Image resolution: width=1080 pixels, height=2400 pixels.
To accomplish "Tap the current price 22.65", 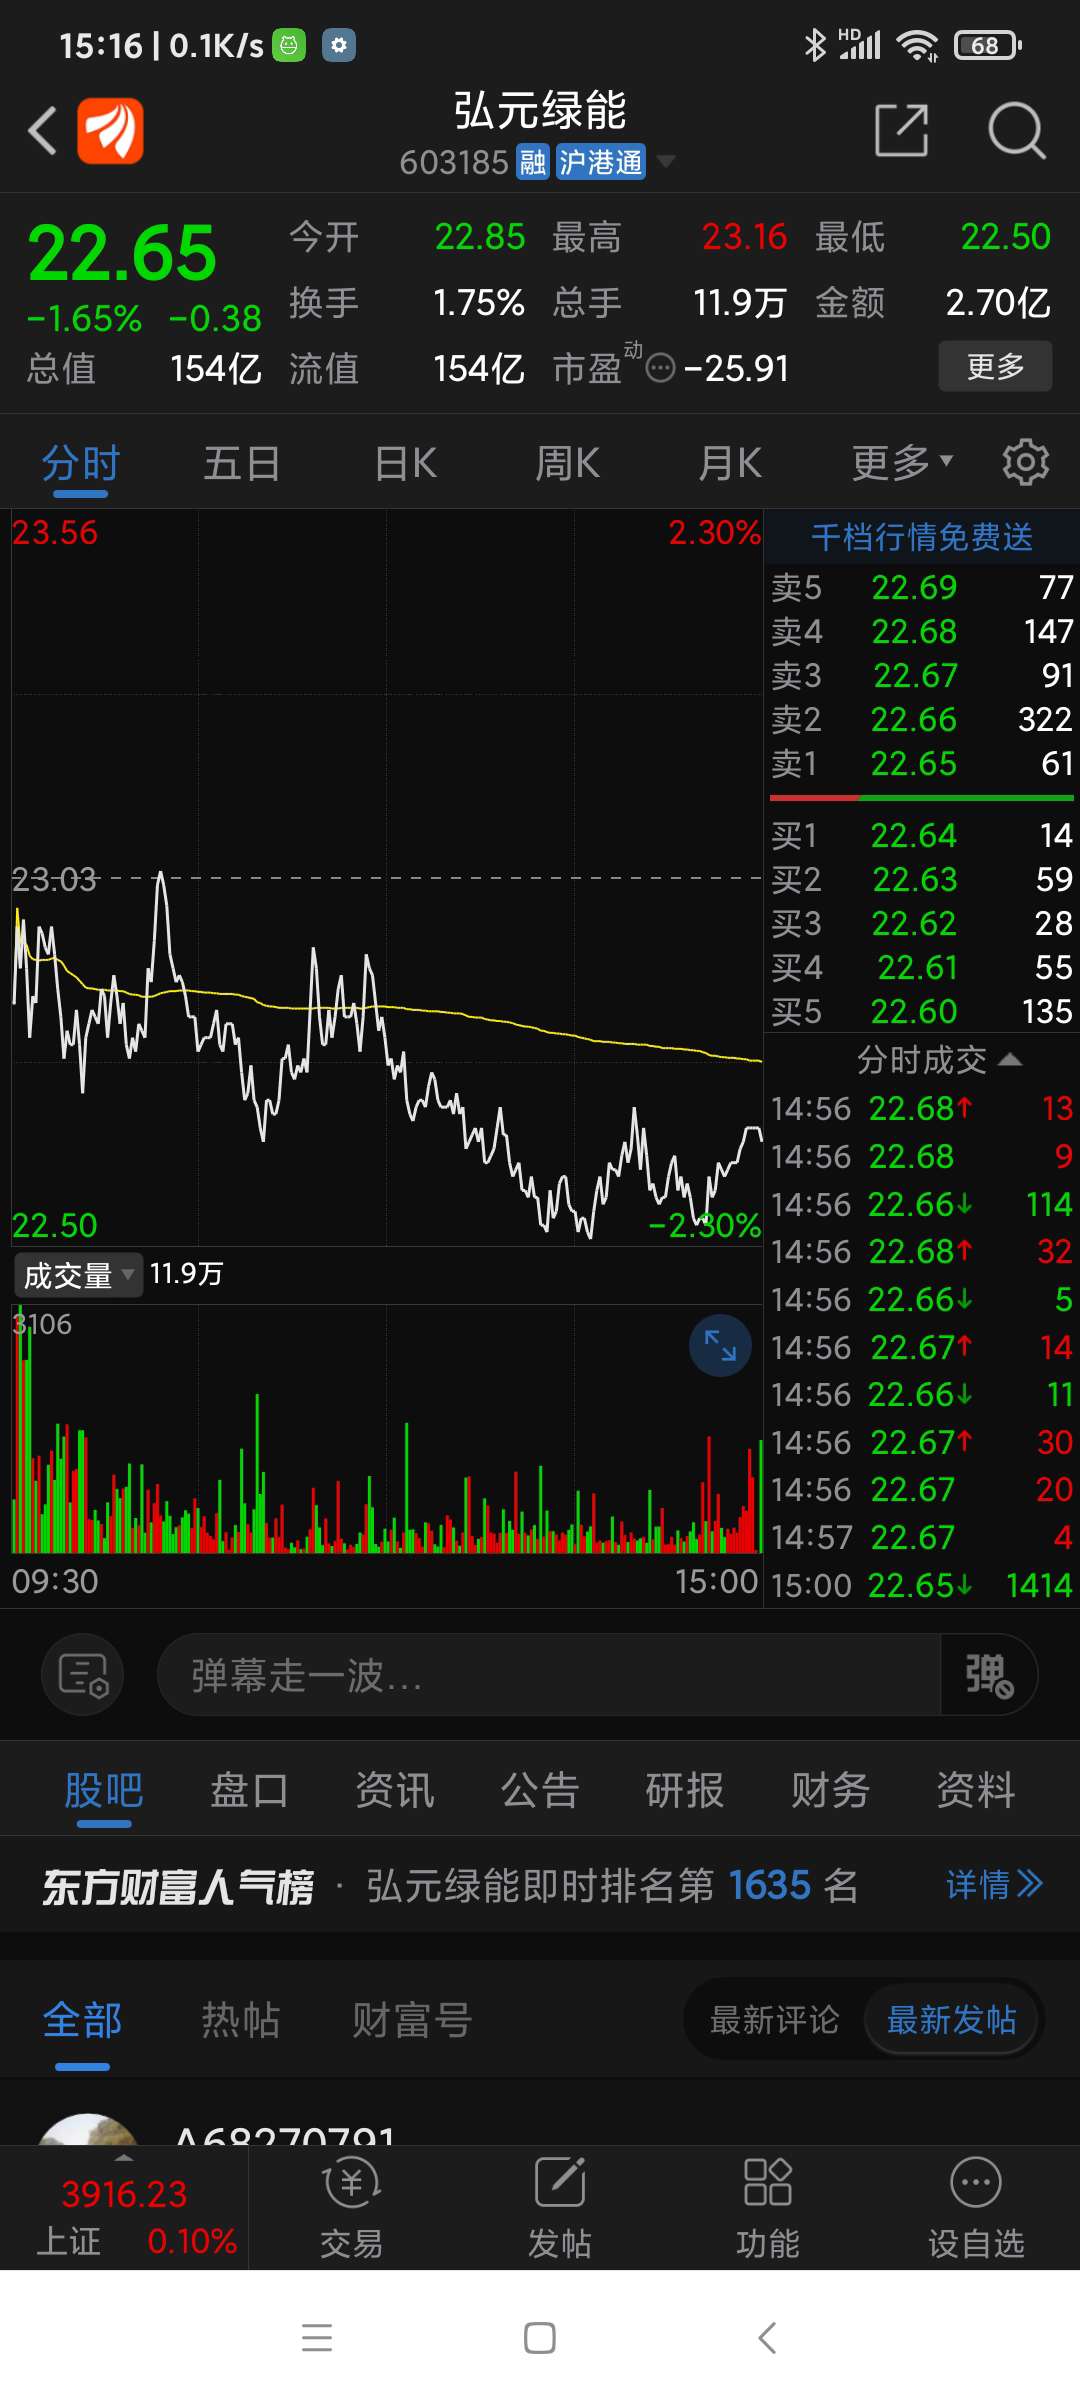I will pyautogui.click(x=122, y=253).
